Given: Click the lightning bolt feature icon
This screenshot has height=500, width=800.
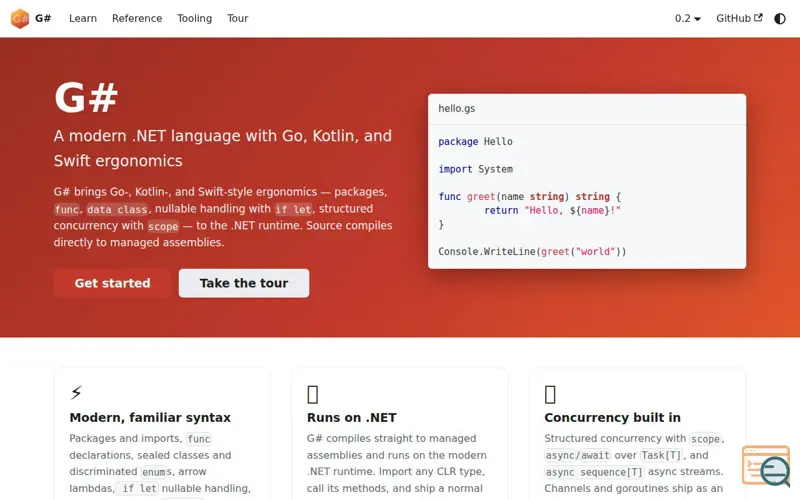Looking at the screenshot, I should pyautogui.click(x=76, y=393).
